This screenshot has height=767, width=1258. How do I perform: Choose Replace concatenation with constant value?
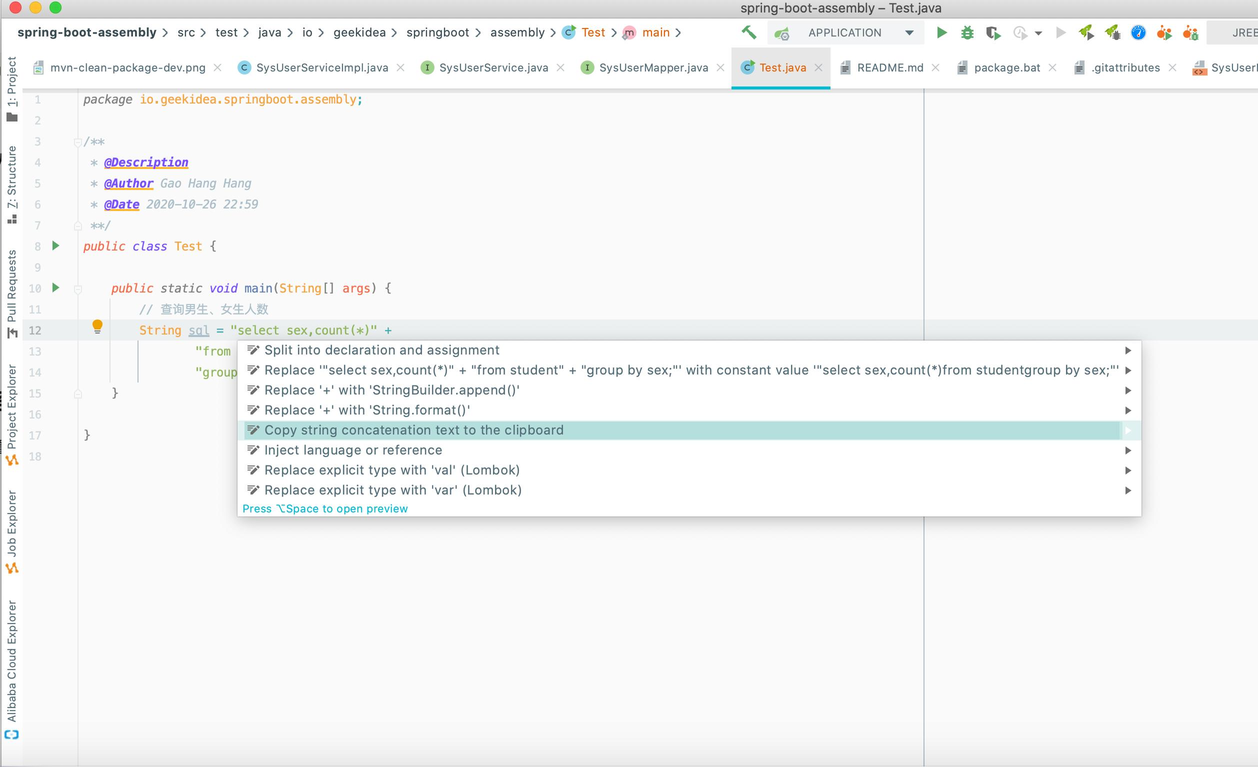[689, 370]
